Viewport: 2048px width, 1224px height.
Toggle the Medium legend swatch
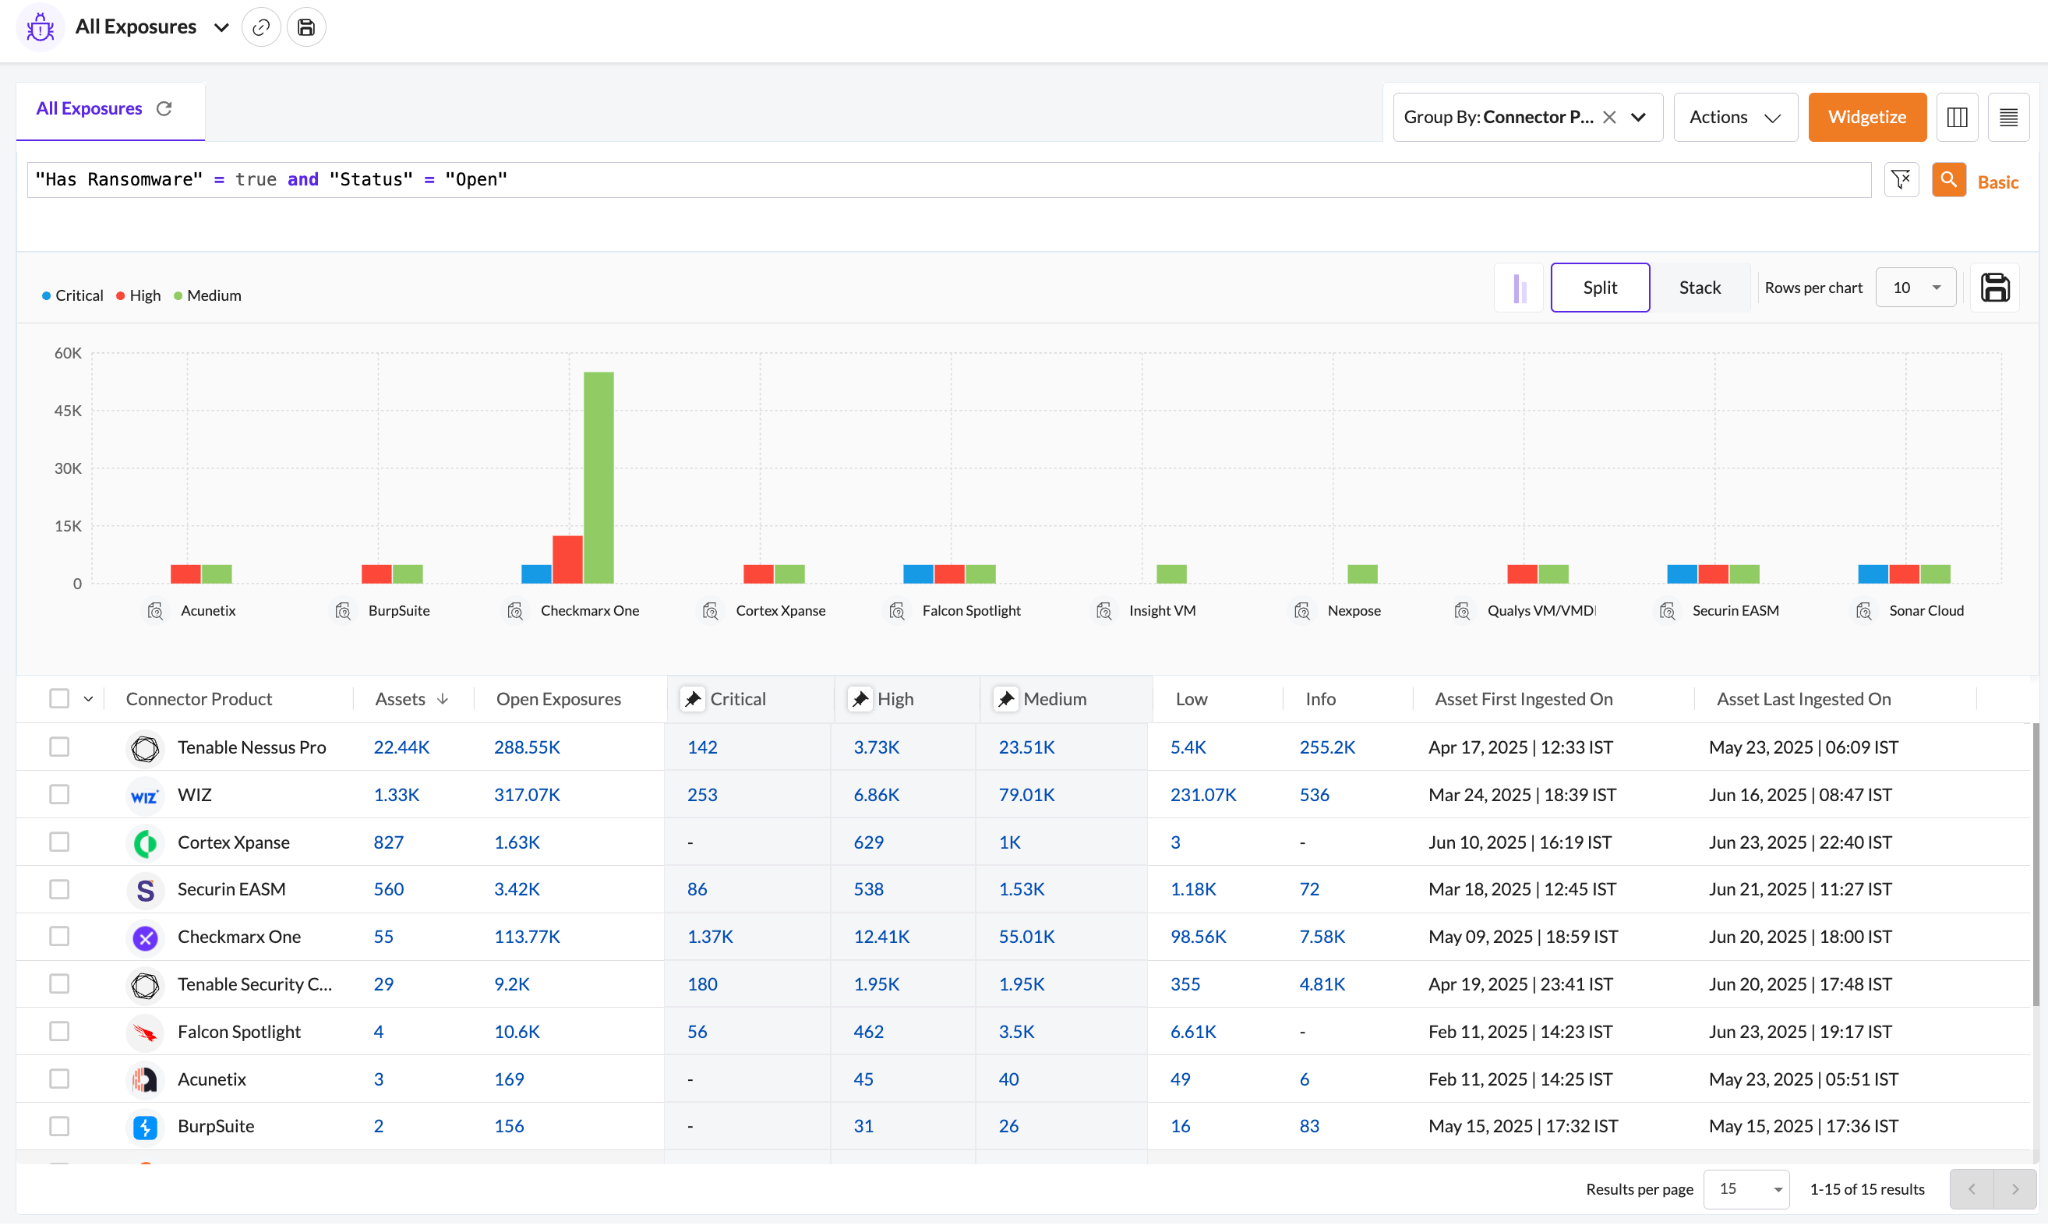pos(178,296)
